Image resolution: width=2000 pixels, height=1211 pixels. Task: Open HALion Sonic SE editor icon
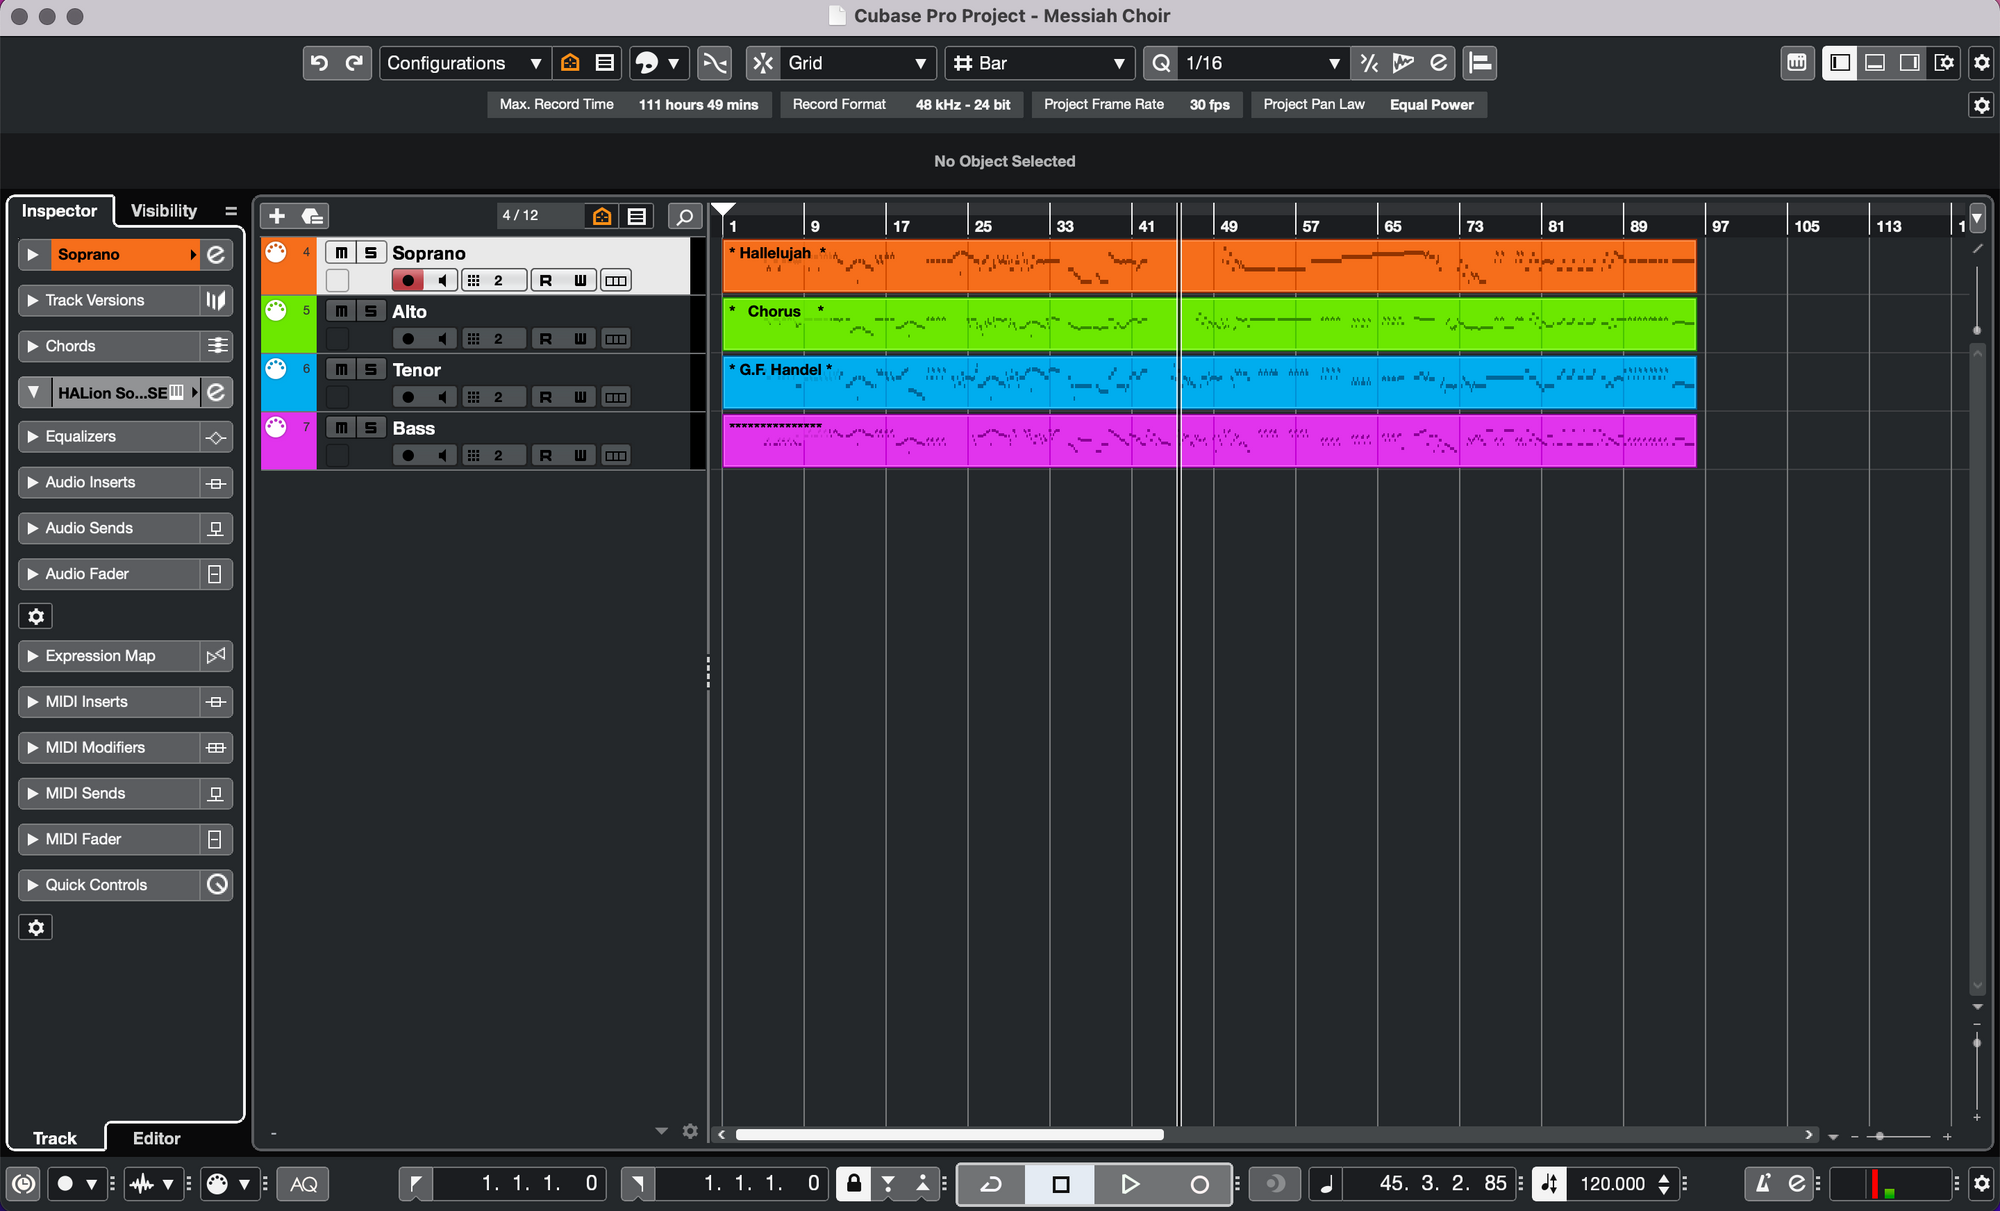click(216, 392)
